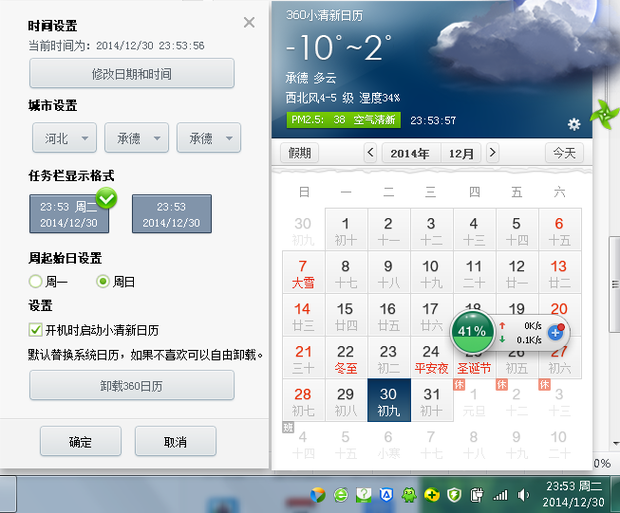Close the time settings panel
This screenshot has width=620, height=513.
[x=249, y=23]
